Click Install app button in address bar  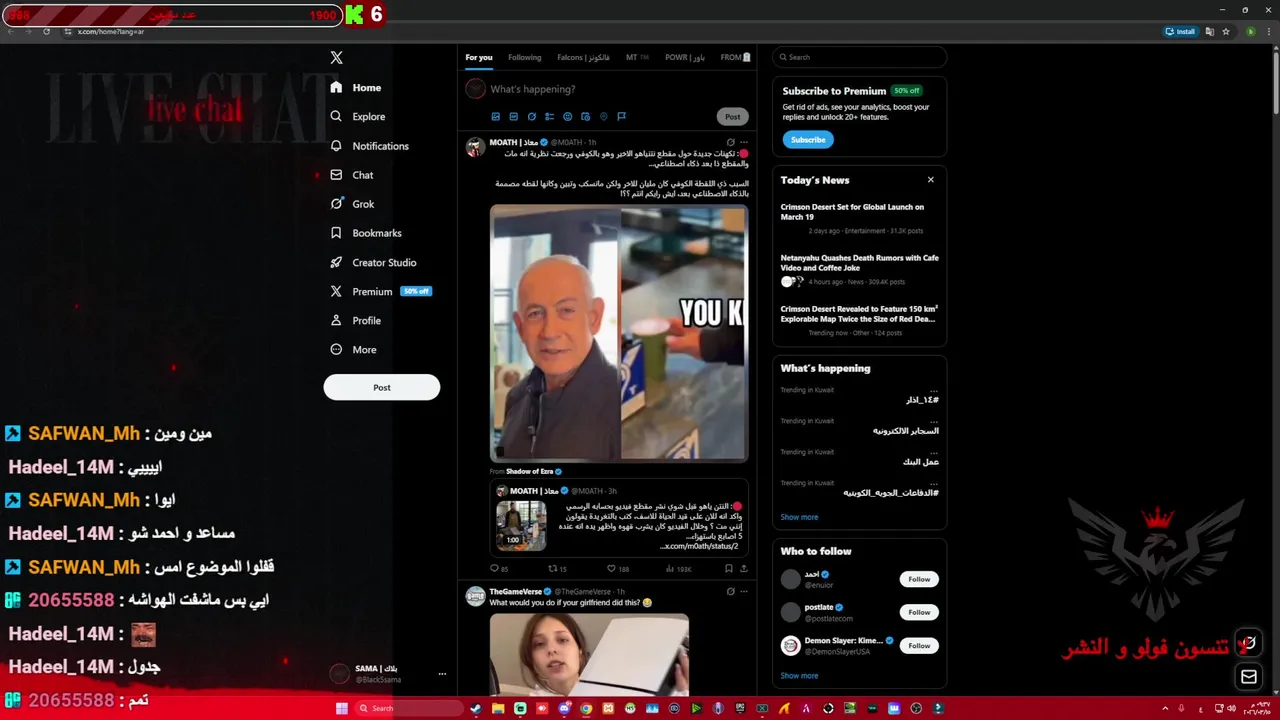tap(1181, 31)
